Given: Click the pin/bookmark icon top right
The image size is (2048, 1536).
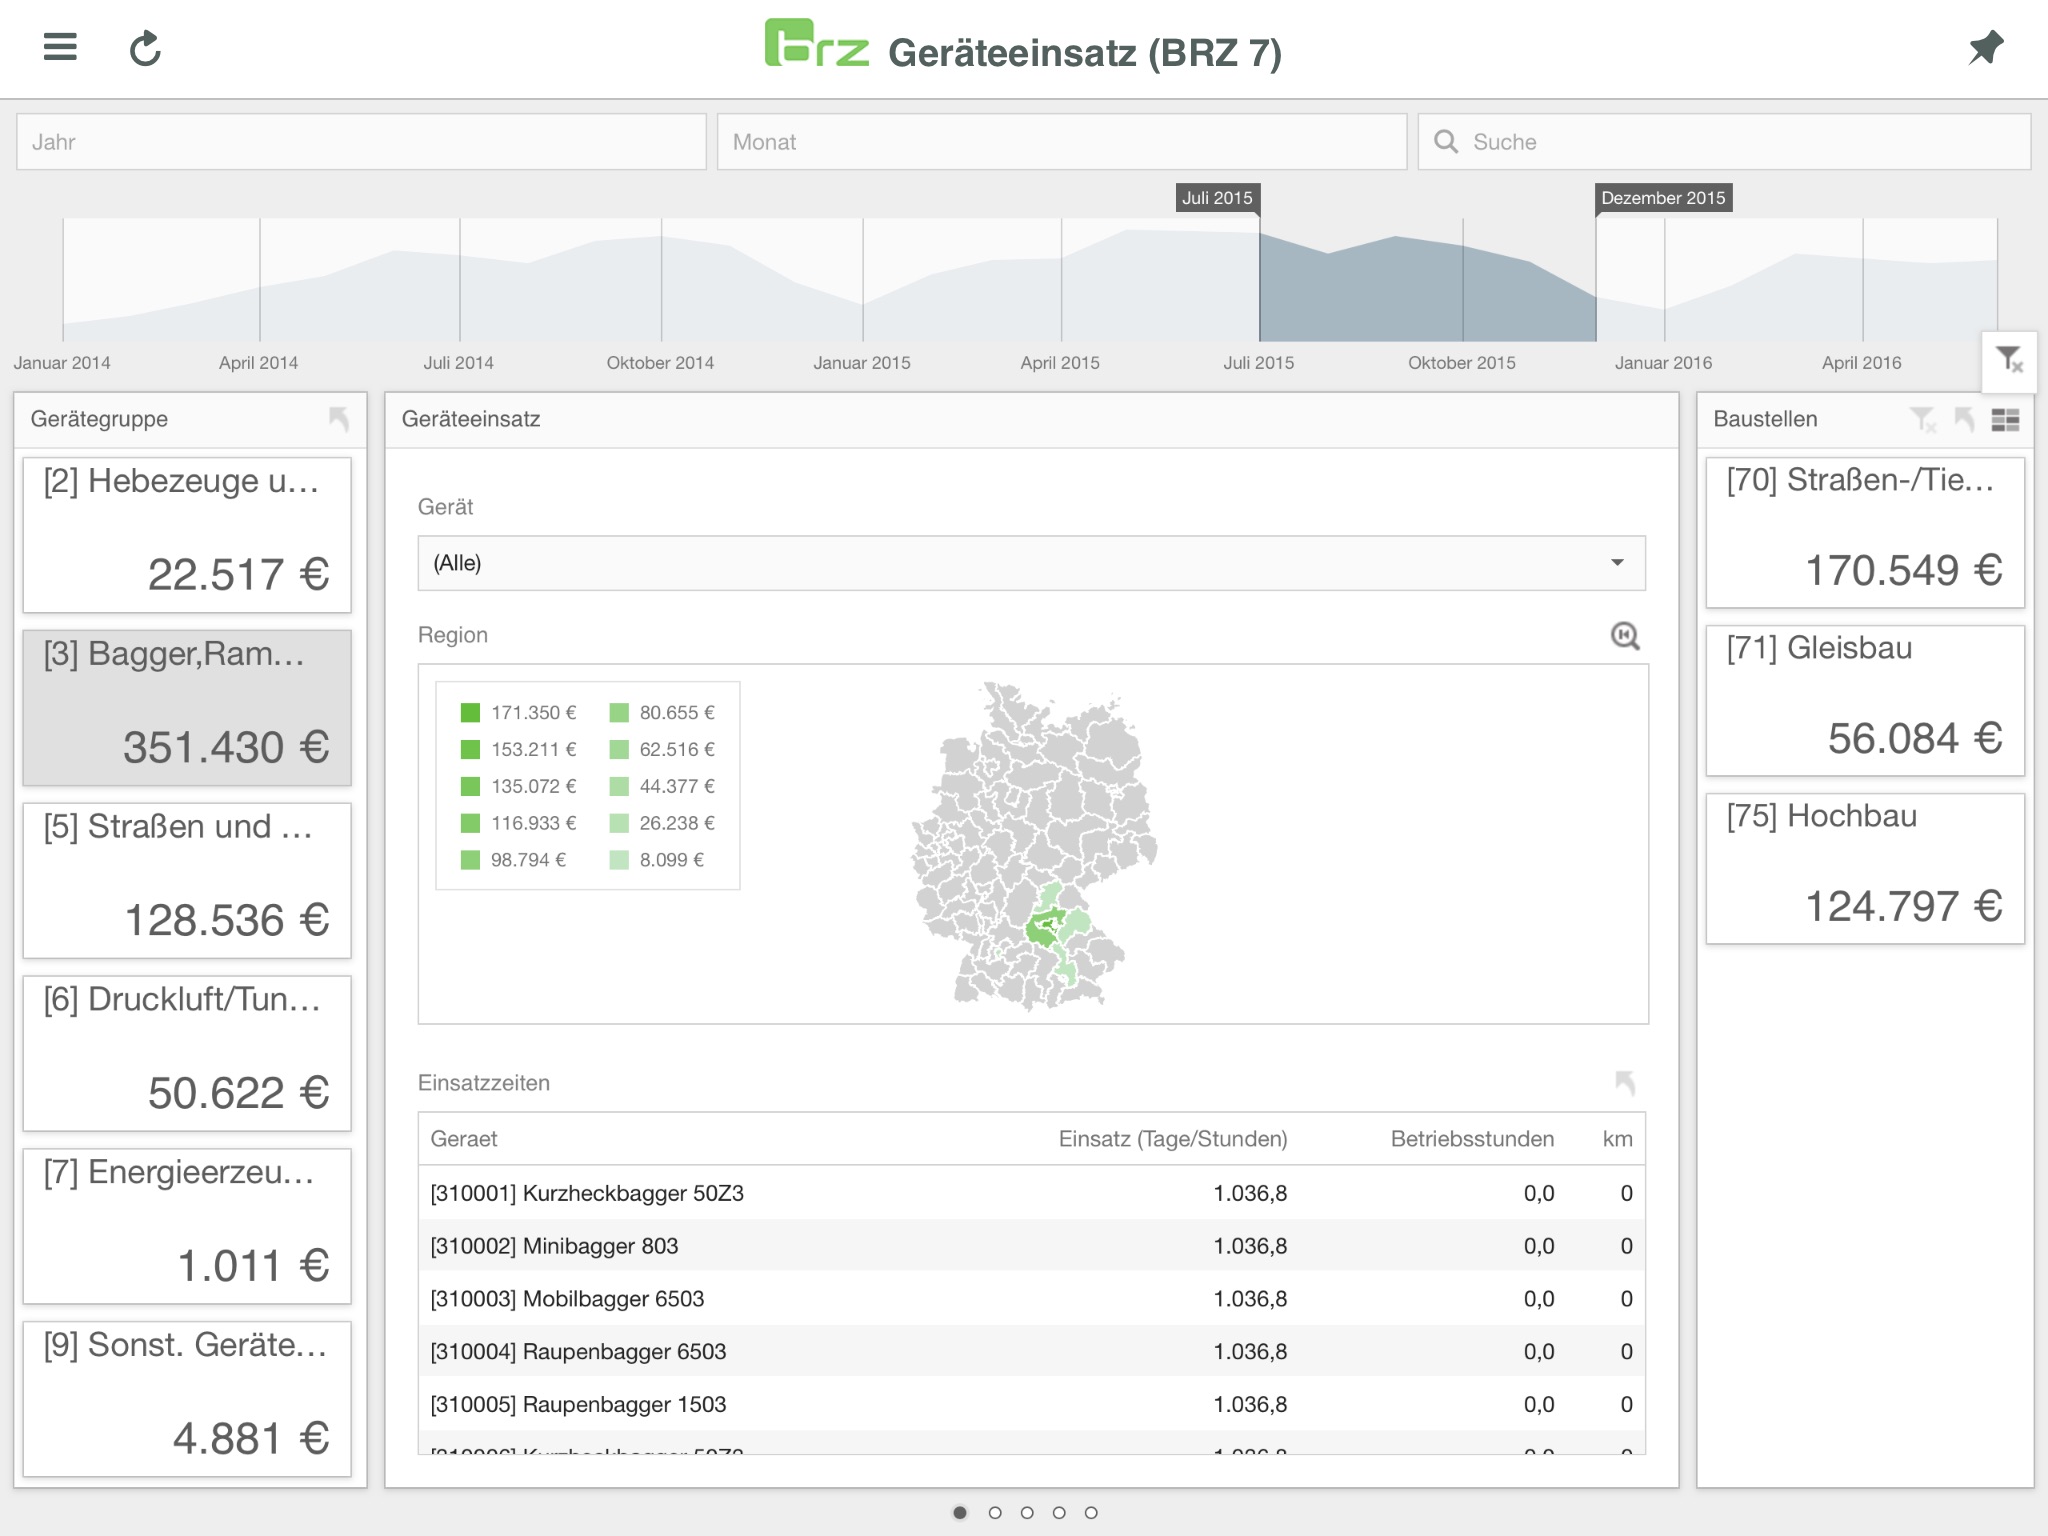Looking at the screenshot, I should [x=1985, y=50].
